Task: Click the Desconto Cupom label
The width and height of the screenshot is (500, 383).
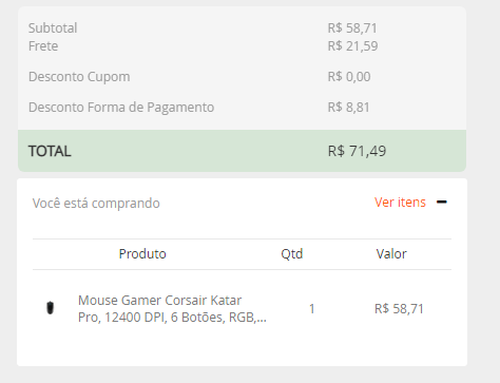Action: [79, 77]
